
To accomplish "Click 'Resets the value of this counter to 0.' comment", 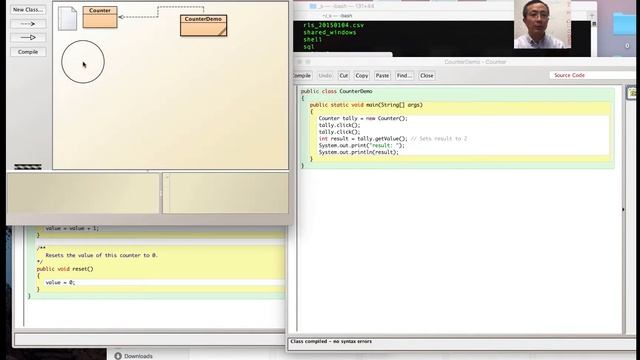I will 101,255.
